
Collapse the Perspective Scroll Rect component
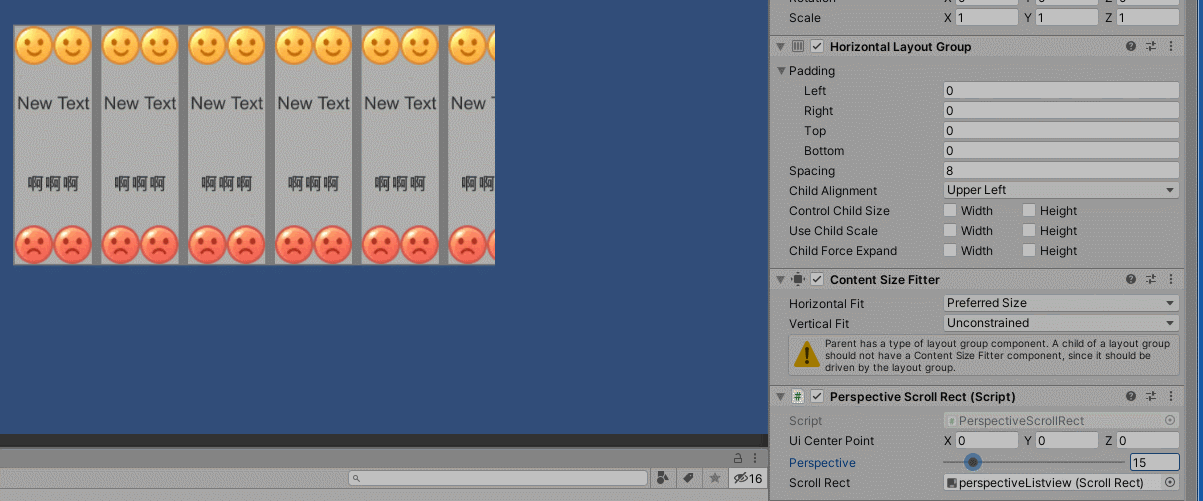781,397
